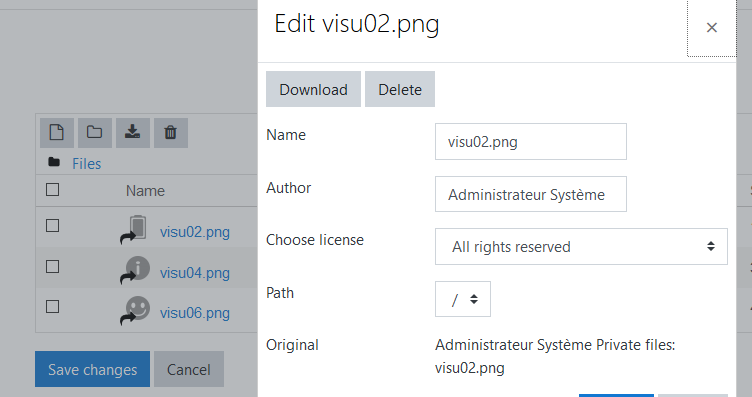Click Save changes

(x=93, y=369)
